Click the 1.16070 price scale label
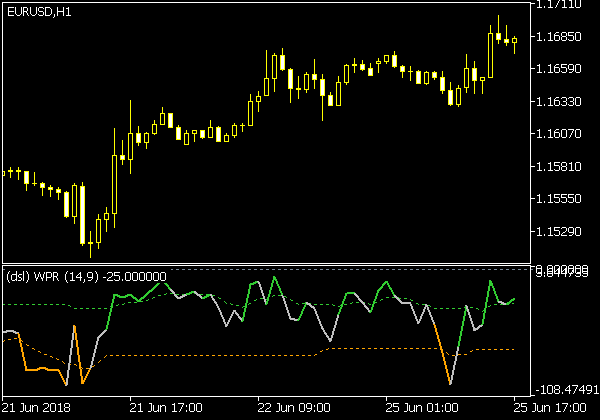The image size is (600, 420). pyautogui.click(x=559, y=134)
